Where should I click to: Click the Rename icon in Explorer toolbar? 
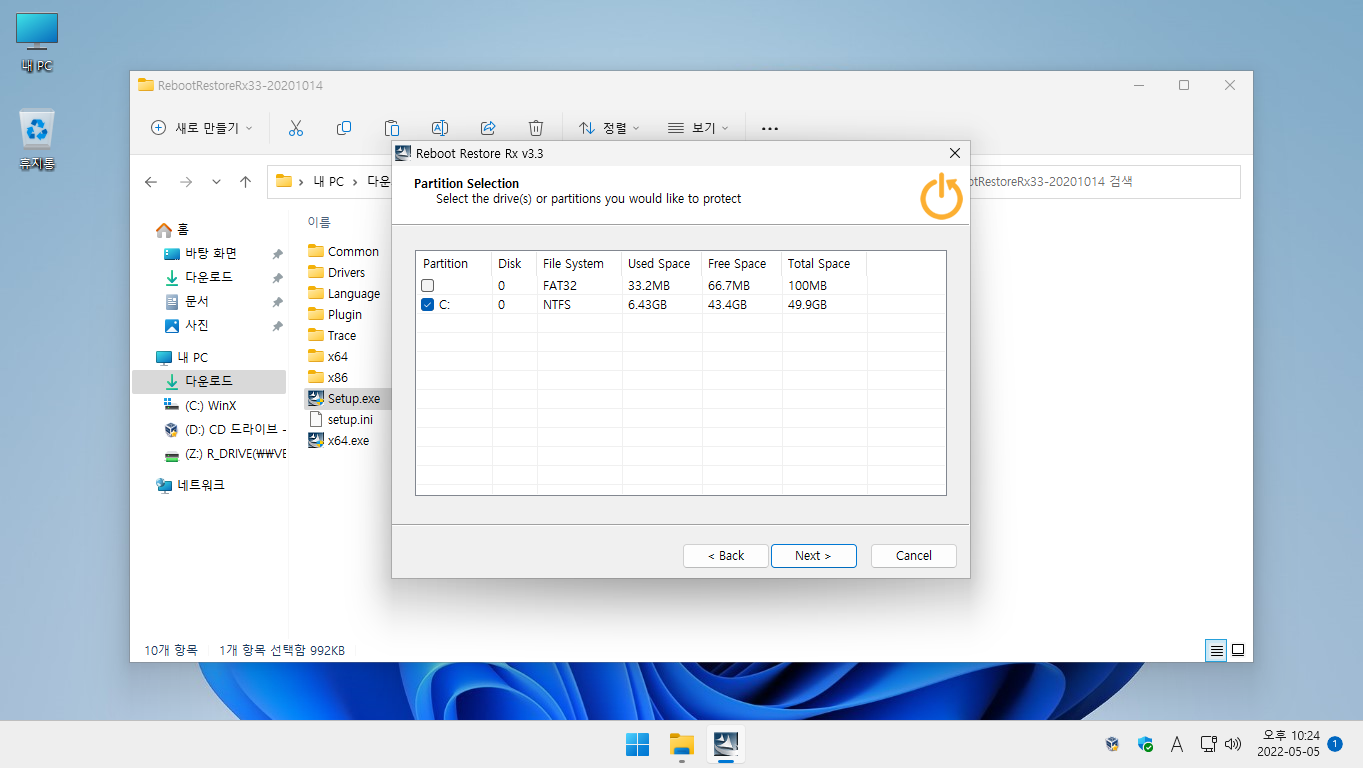440,128
